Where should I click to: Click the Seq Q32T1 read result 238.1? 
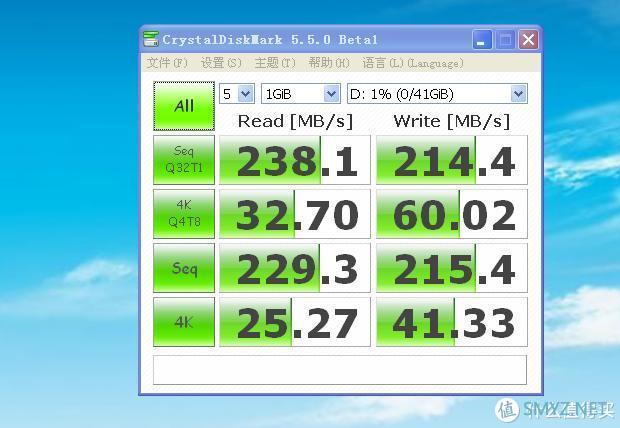[x=295, y=160]
